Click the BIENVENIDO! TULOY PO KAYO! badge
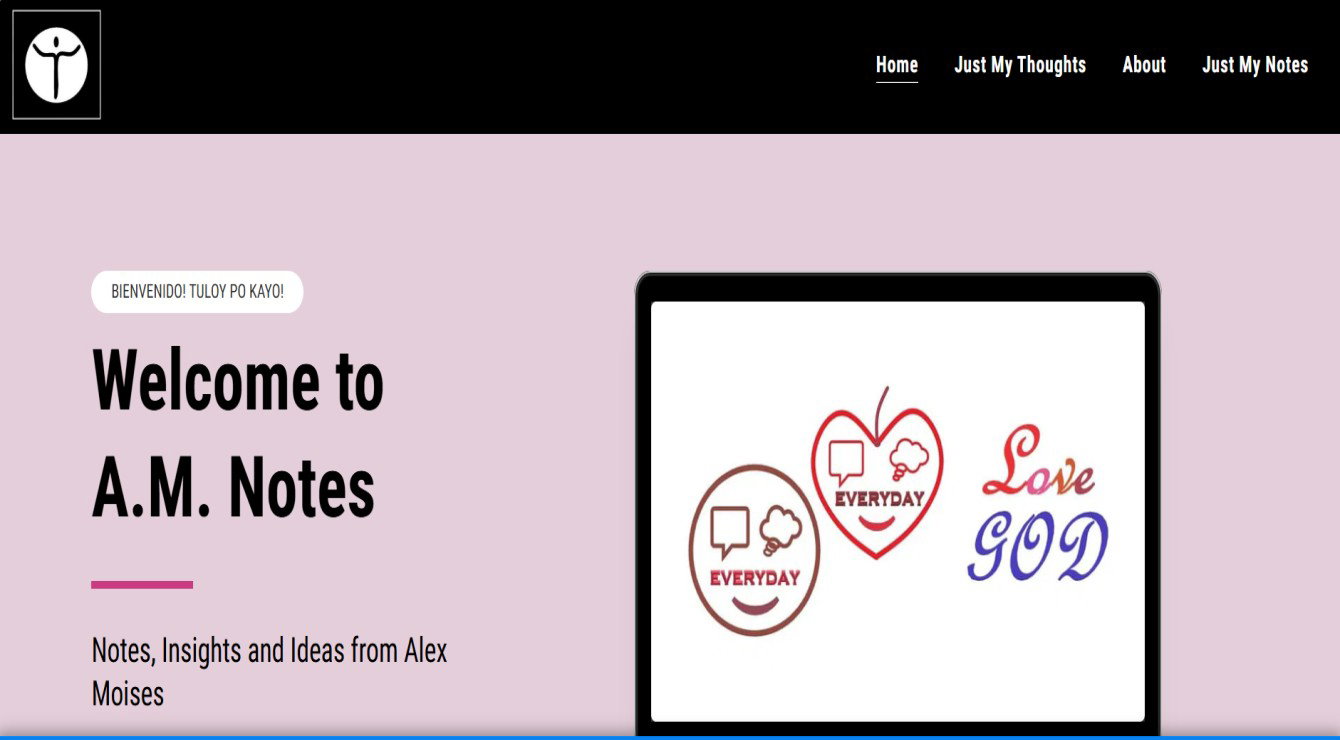1340x740 pixels. click(x=196, y=292)
